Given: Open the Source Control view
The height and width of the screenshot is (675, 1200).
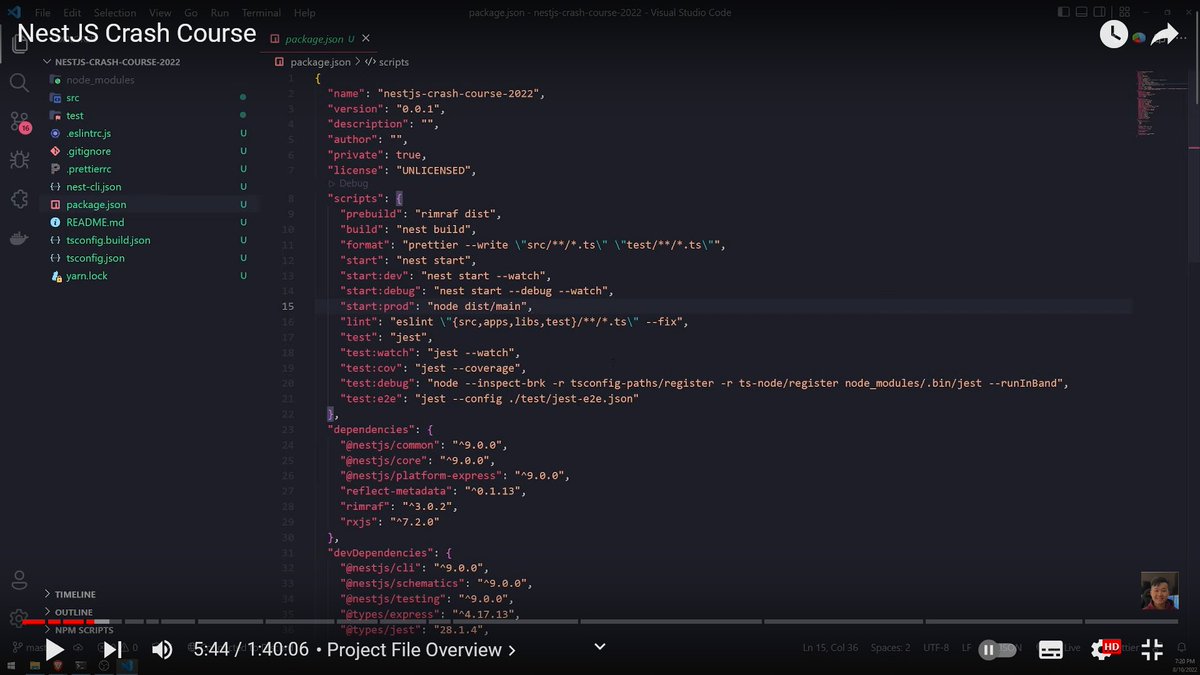Looking at the screenshot, I should (x=19, y=121).
